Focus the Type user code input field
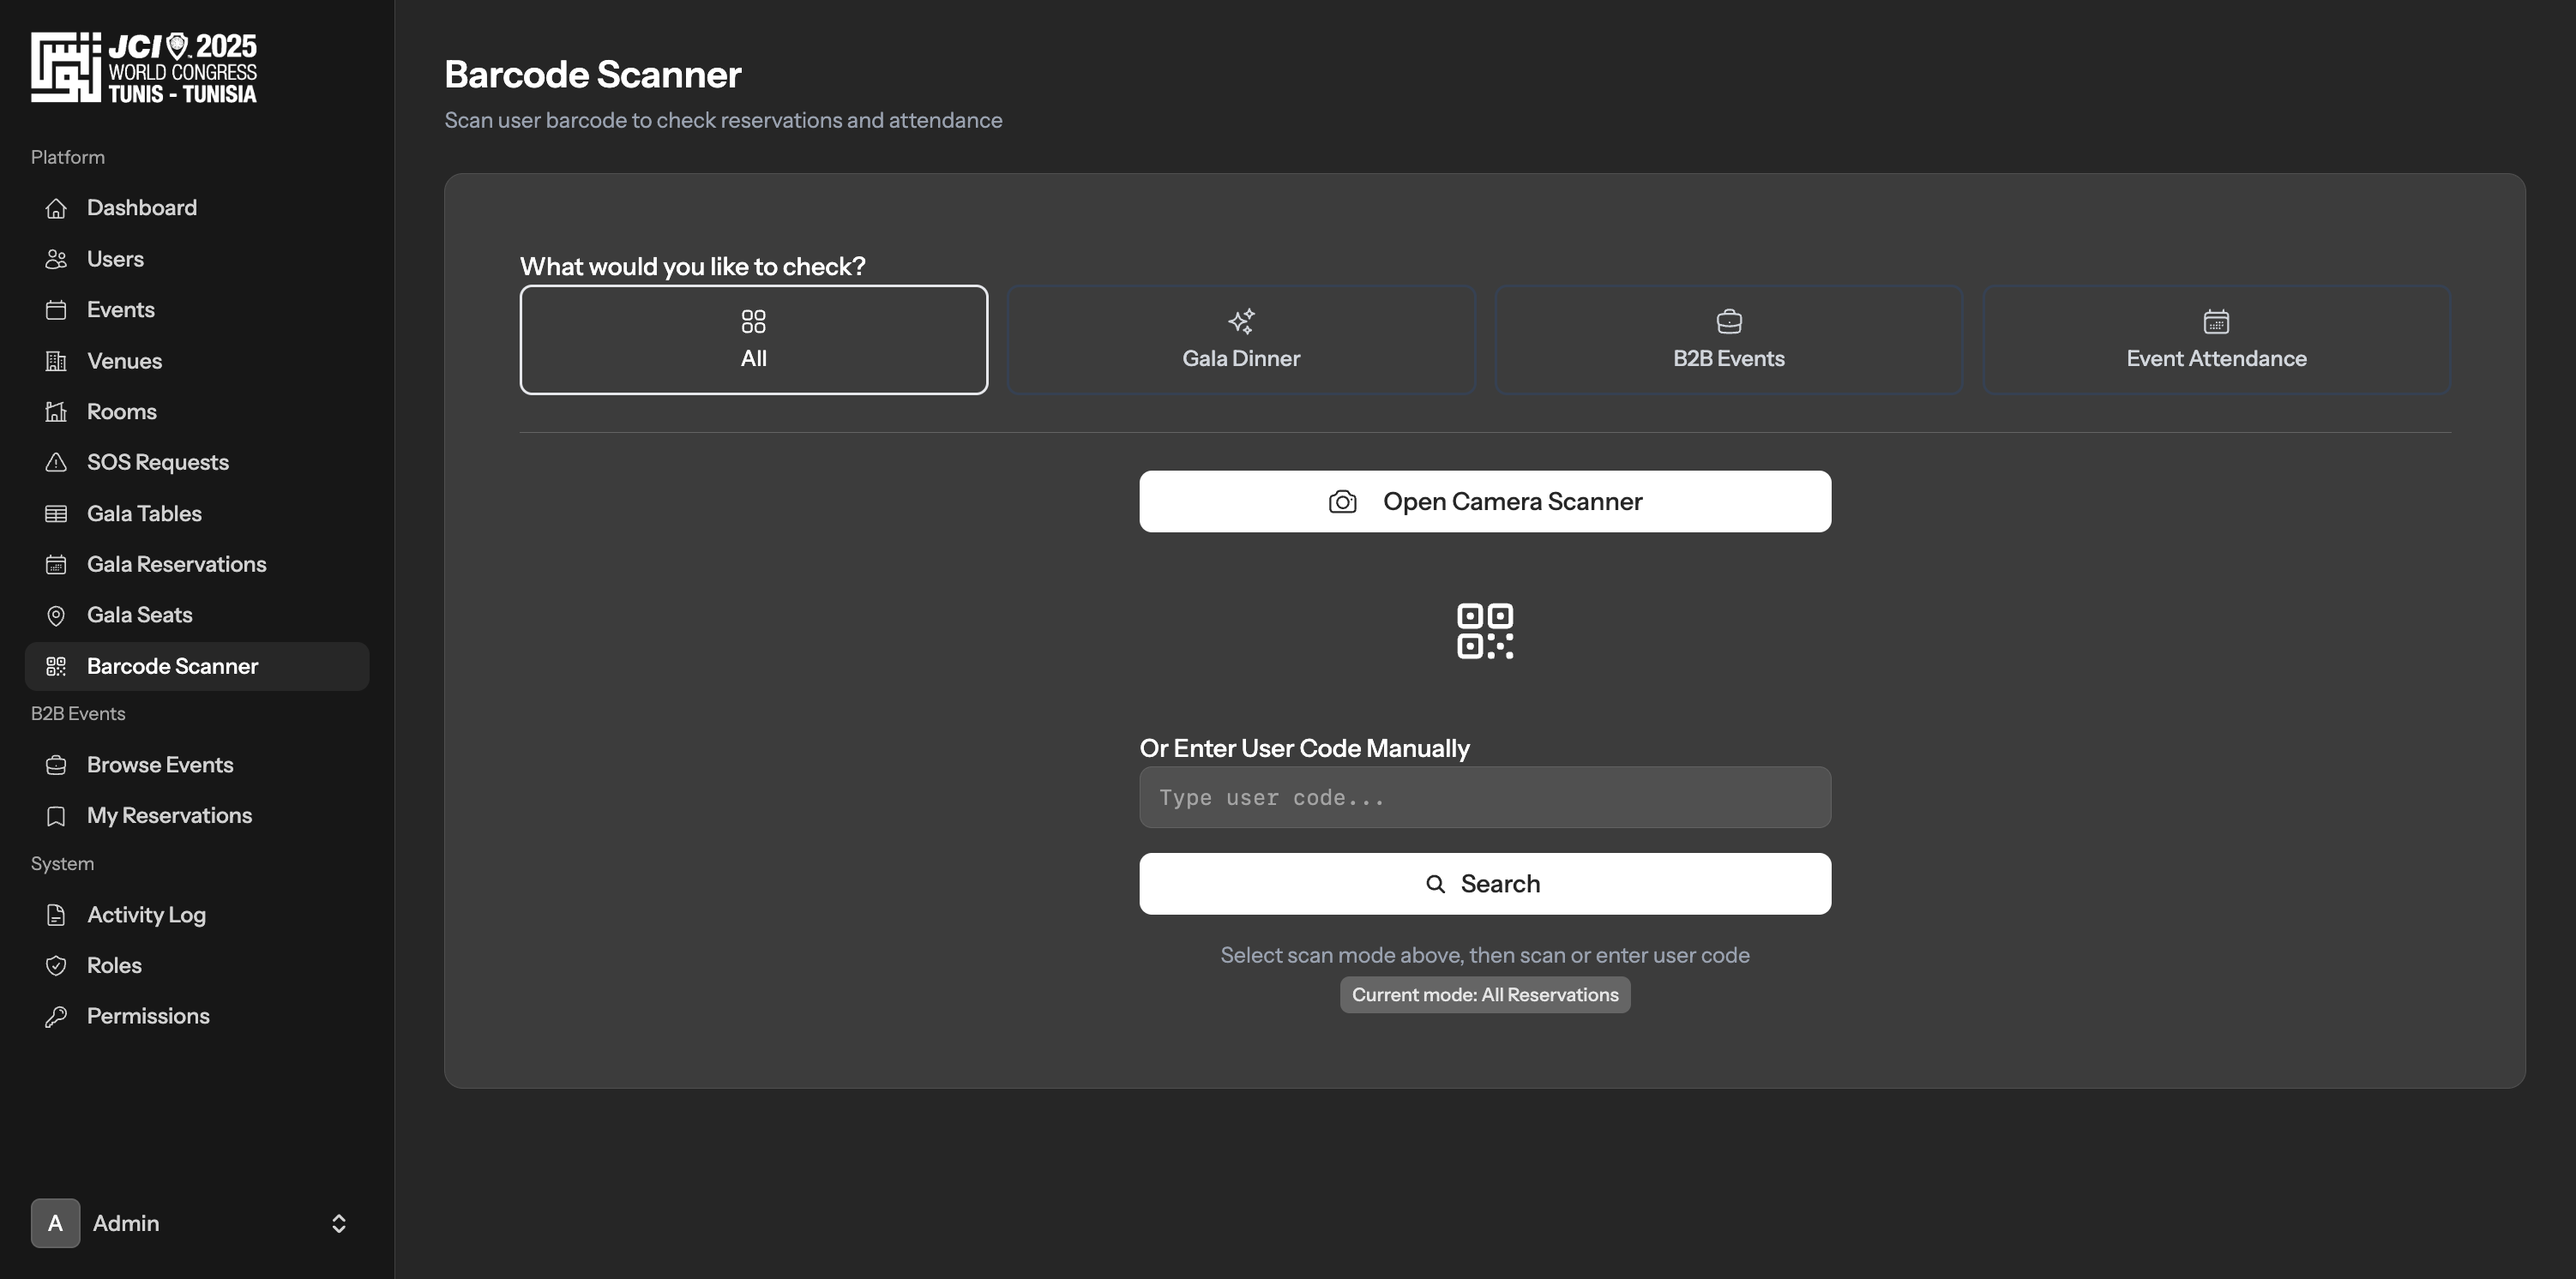The height and width of the screenshot is (1279, 2576). point(1485,798)
